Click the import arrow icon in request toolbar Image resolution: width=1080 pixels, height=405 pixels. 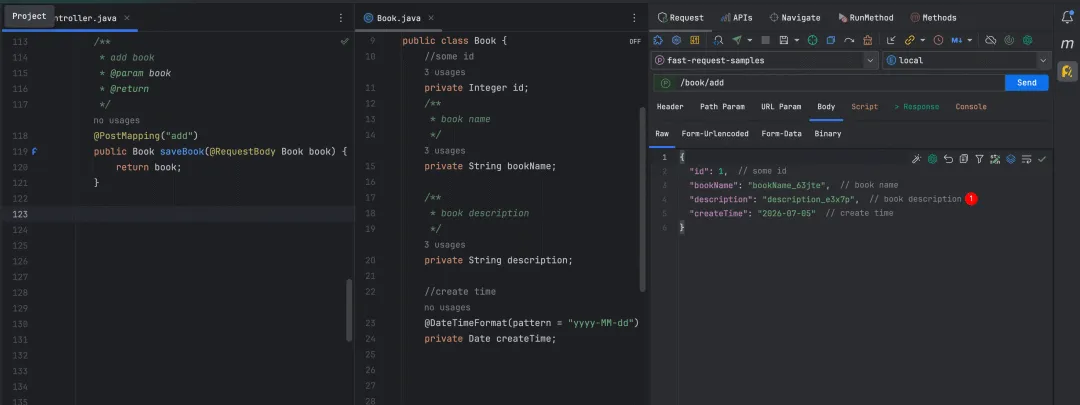(x=891, y=40)
